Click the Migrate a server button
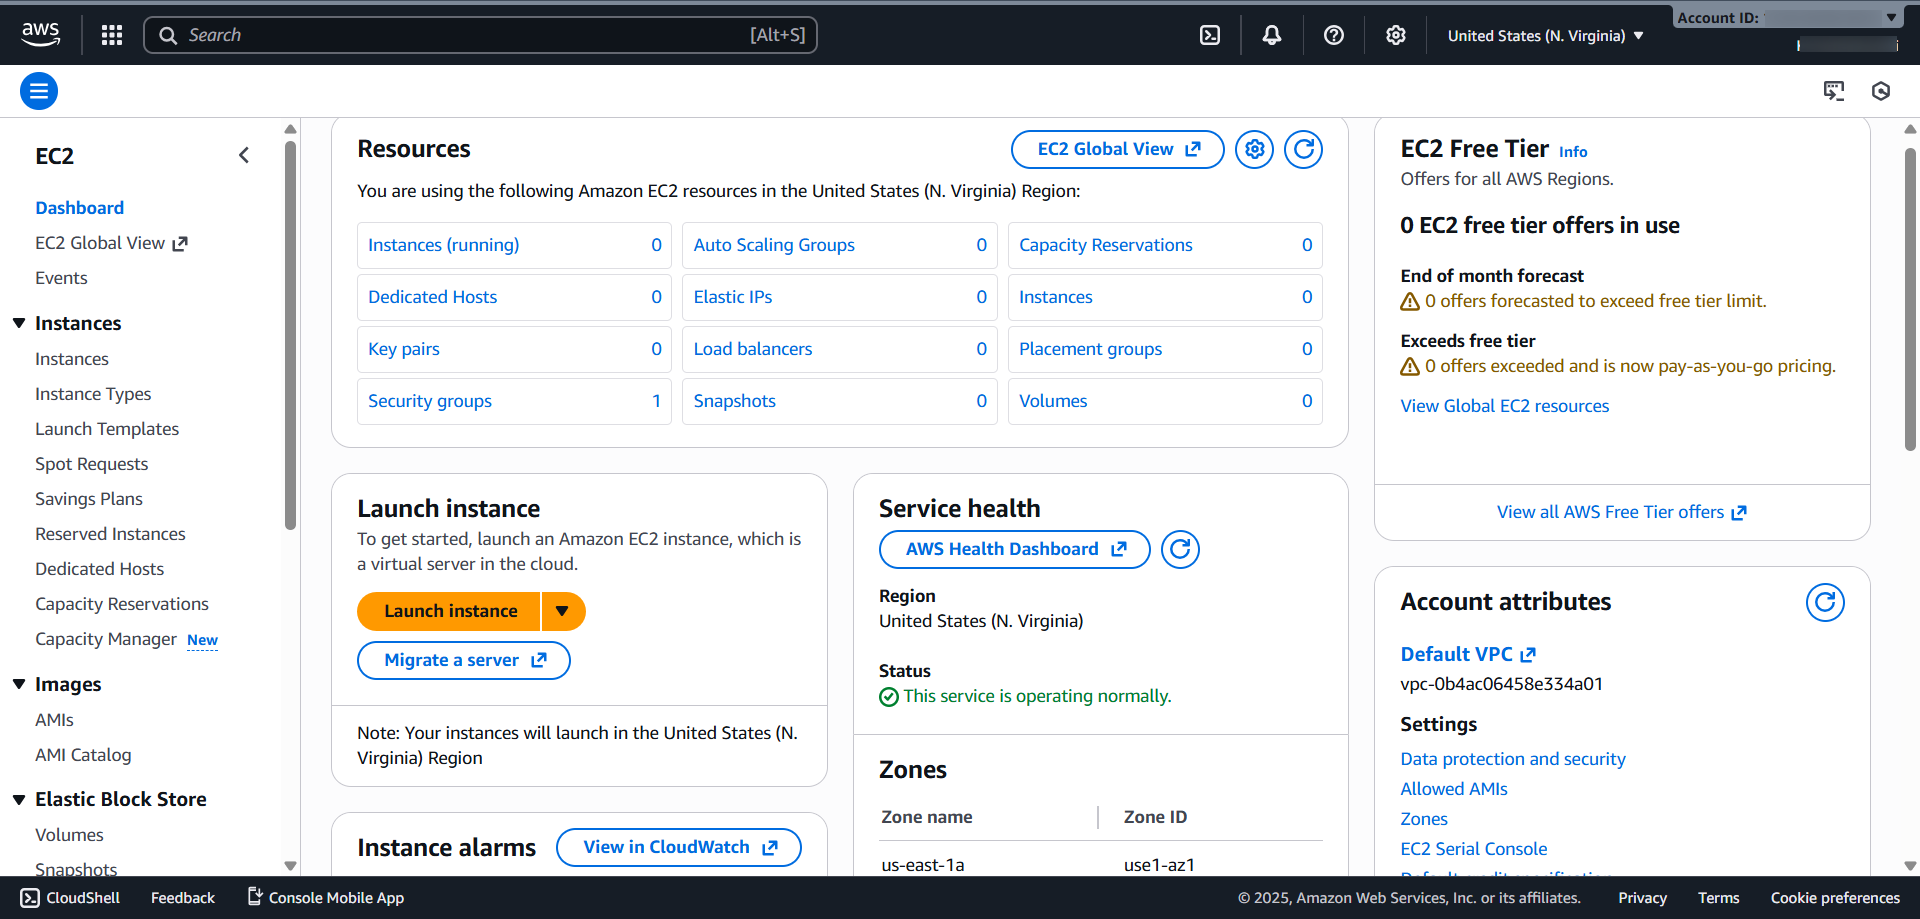The image size is (1920, 919). point(464,660)
